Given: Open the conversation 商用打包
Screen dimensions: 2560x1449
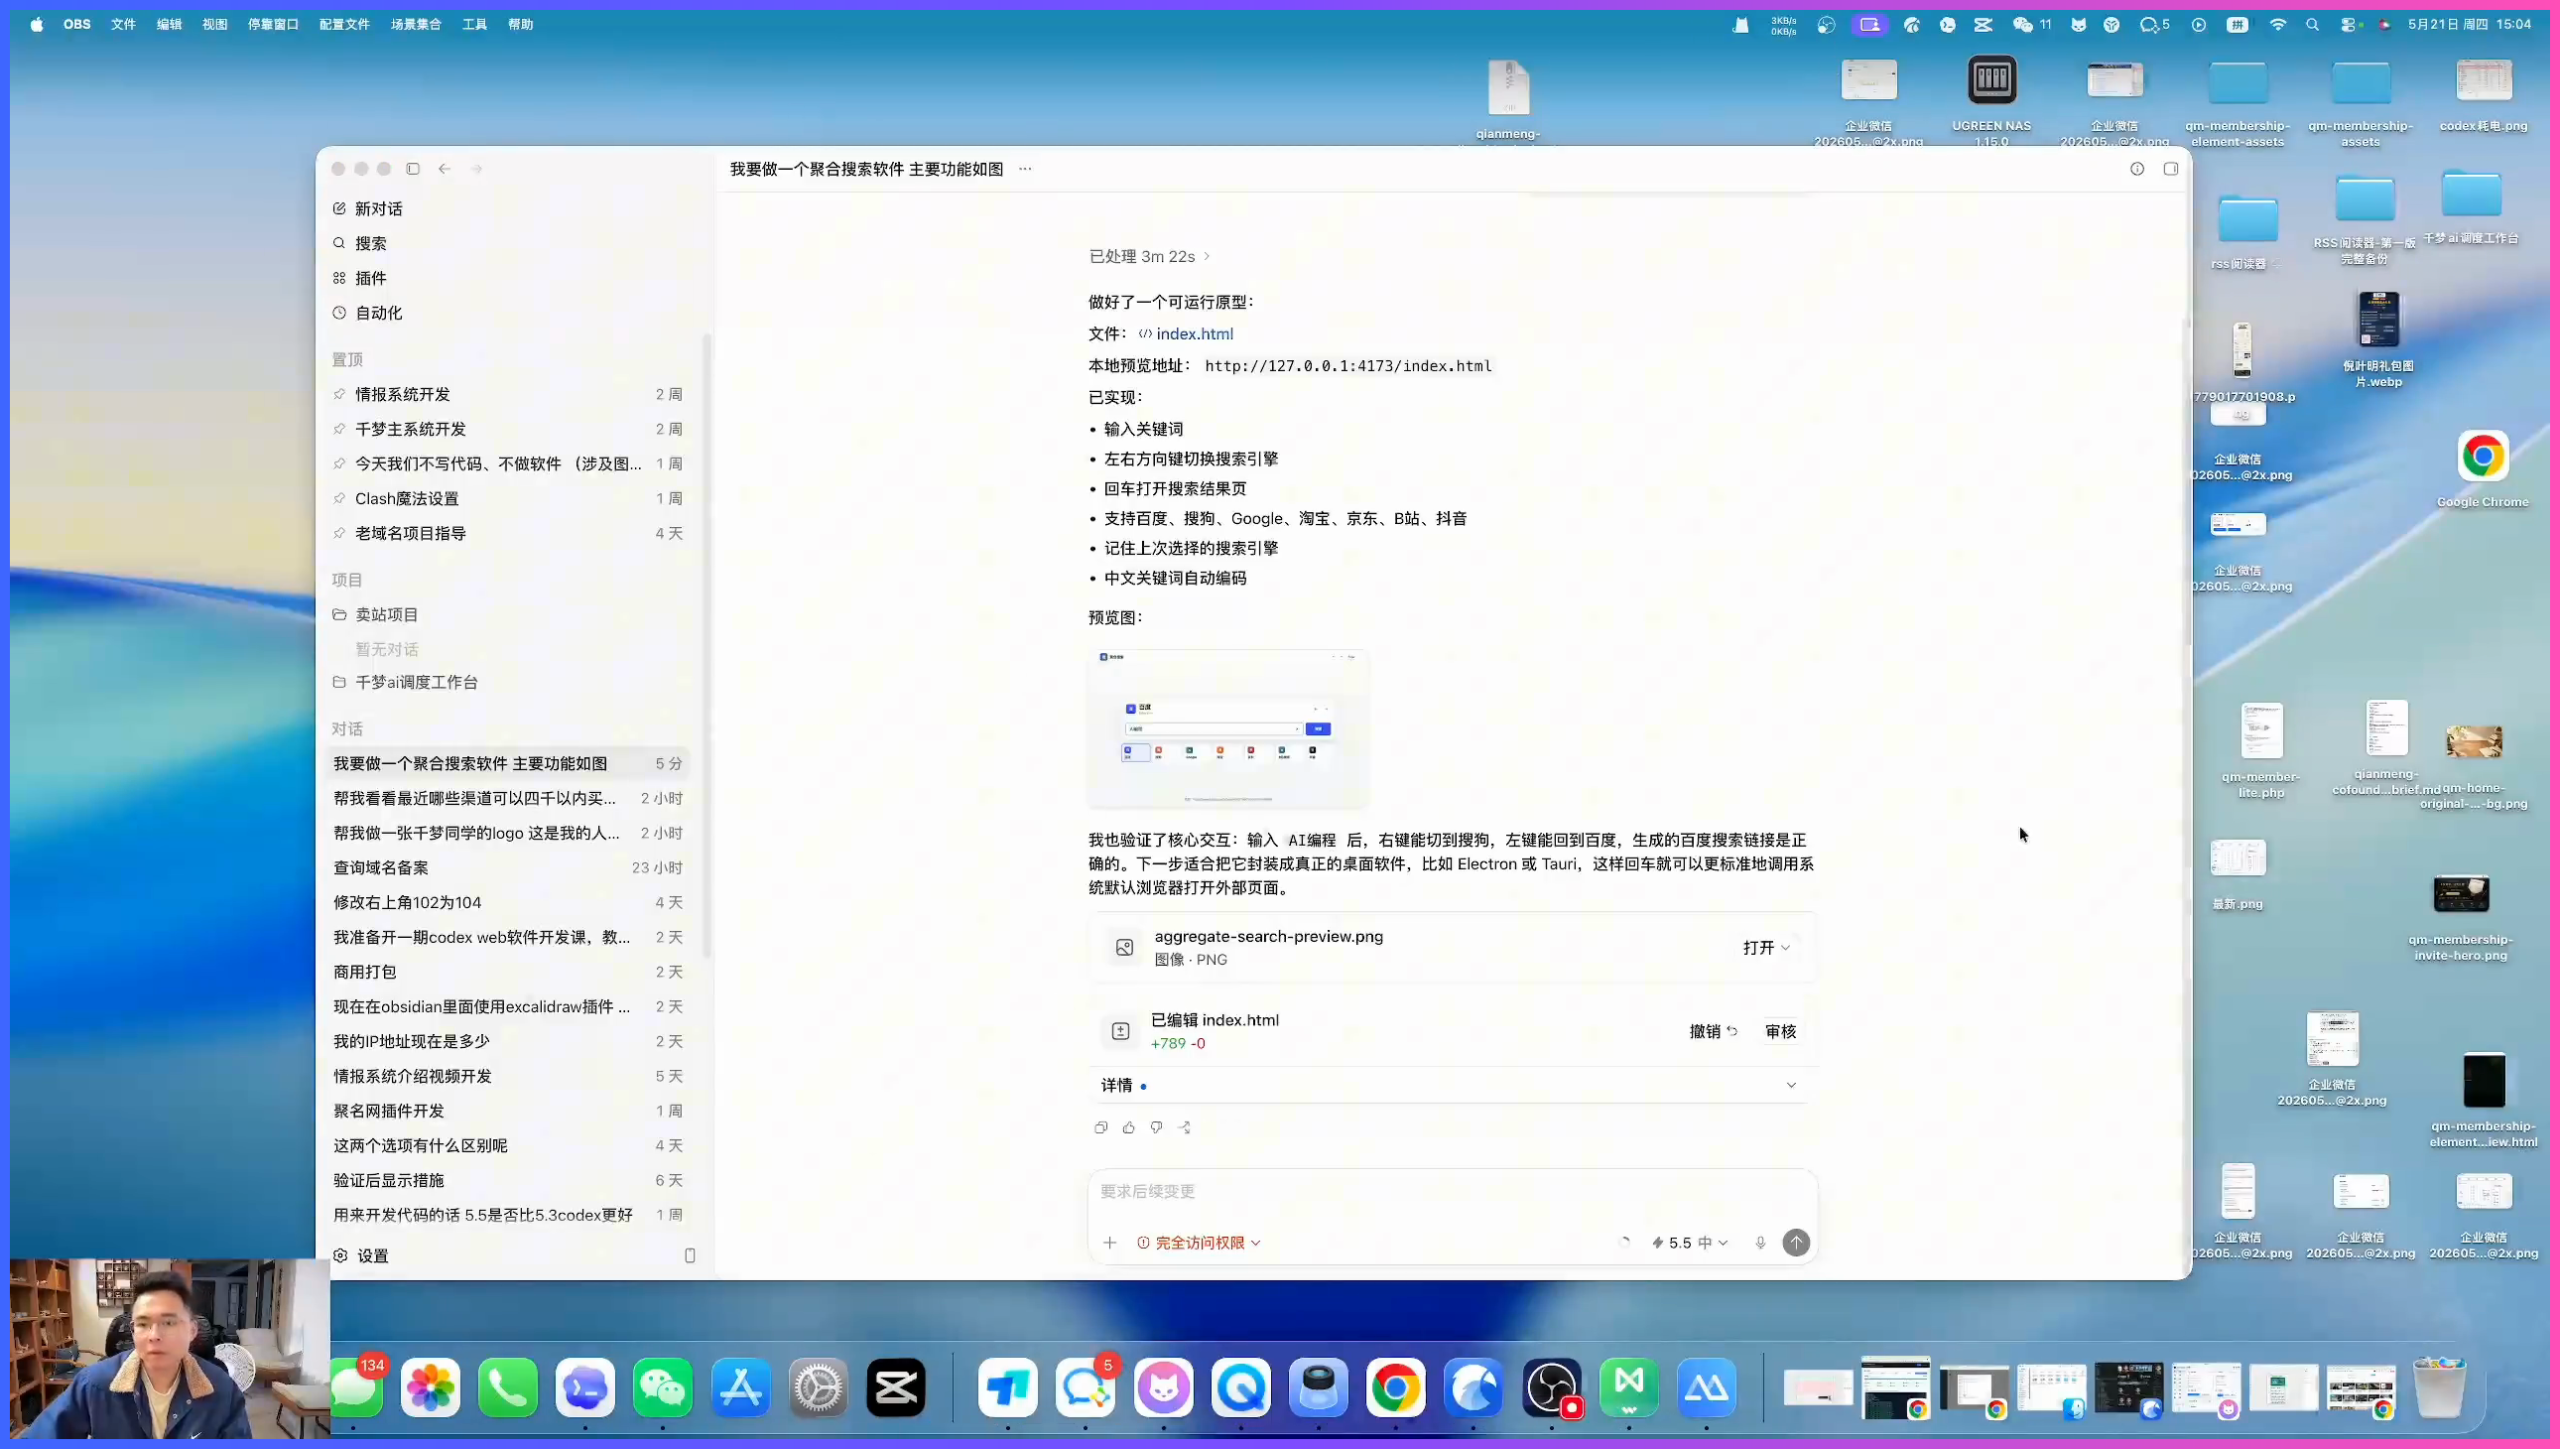Looking at the screenshot, I should pyautogui.click(x=509, y=972).
